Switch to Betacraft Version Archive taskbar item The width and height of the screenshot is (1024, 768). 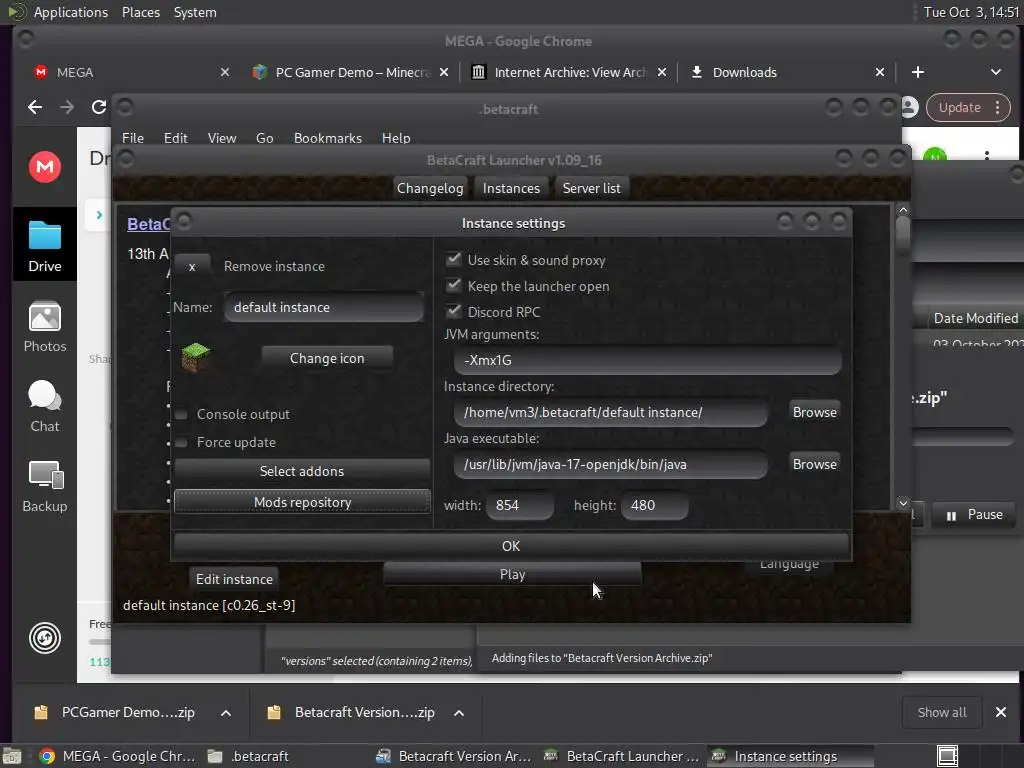[x=455, y=756]
